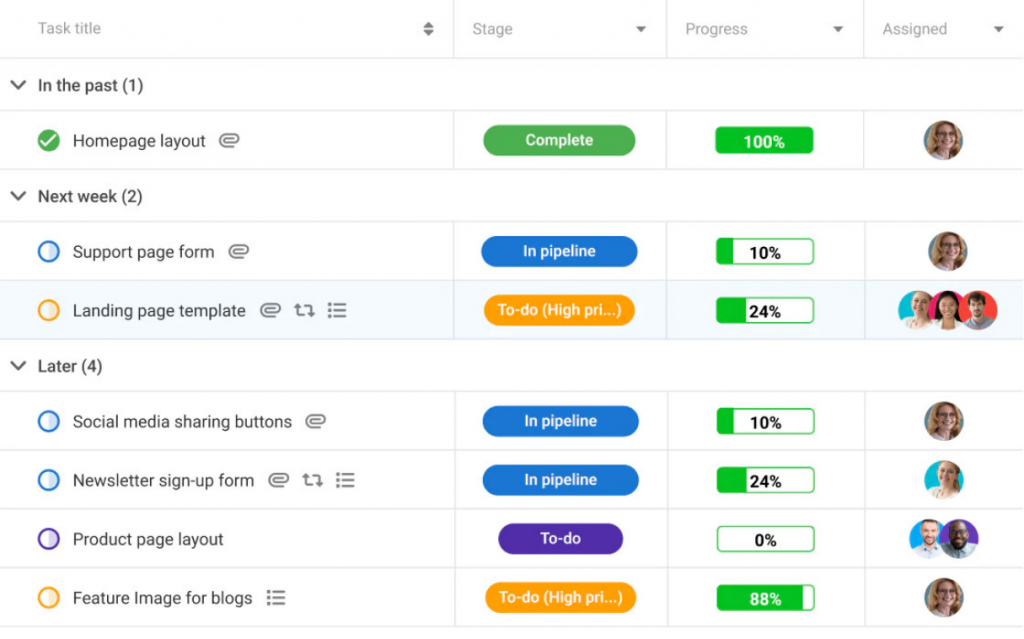
Task: Collapse the Next week group
Action: tap(18, 196)
